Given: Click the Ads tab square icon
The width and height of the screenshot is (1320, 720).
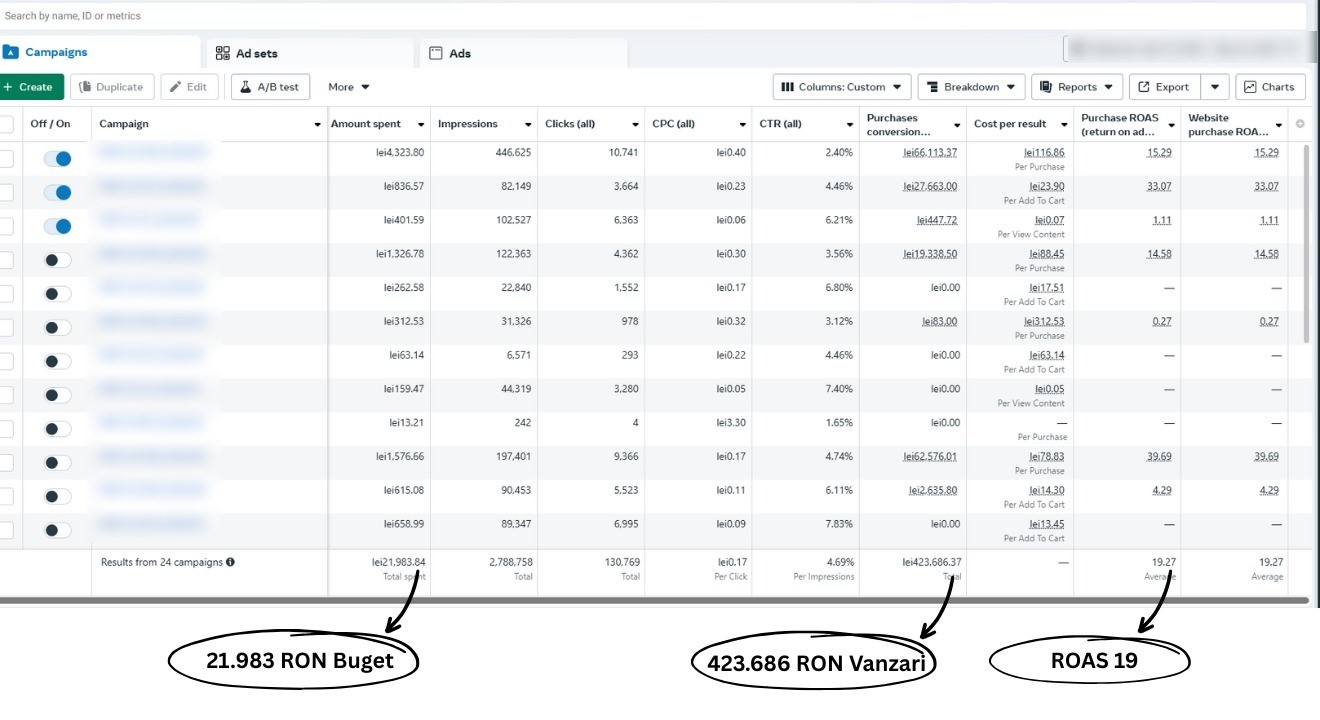Looking at the screenshot, I should pos(436,53).
